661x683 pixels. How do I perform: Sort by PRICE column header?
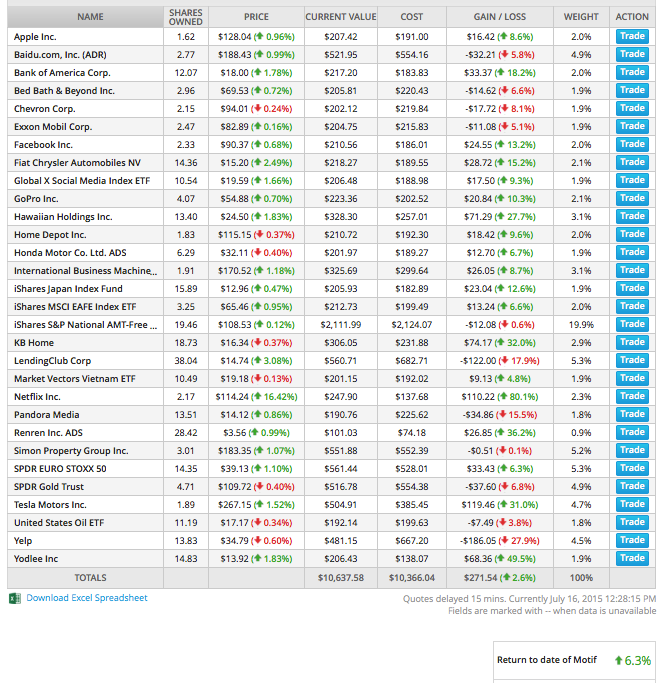256,17
